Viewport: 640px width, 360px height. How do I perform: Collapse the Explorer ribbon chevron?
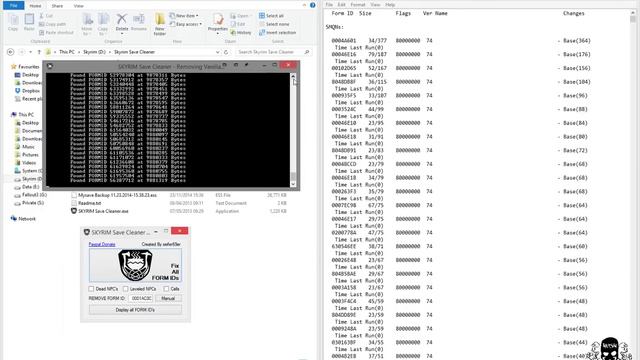(304, 5)
